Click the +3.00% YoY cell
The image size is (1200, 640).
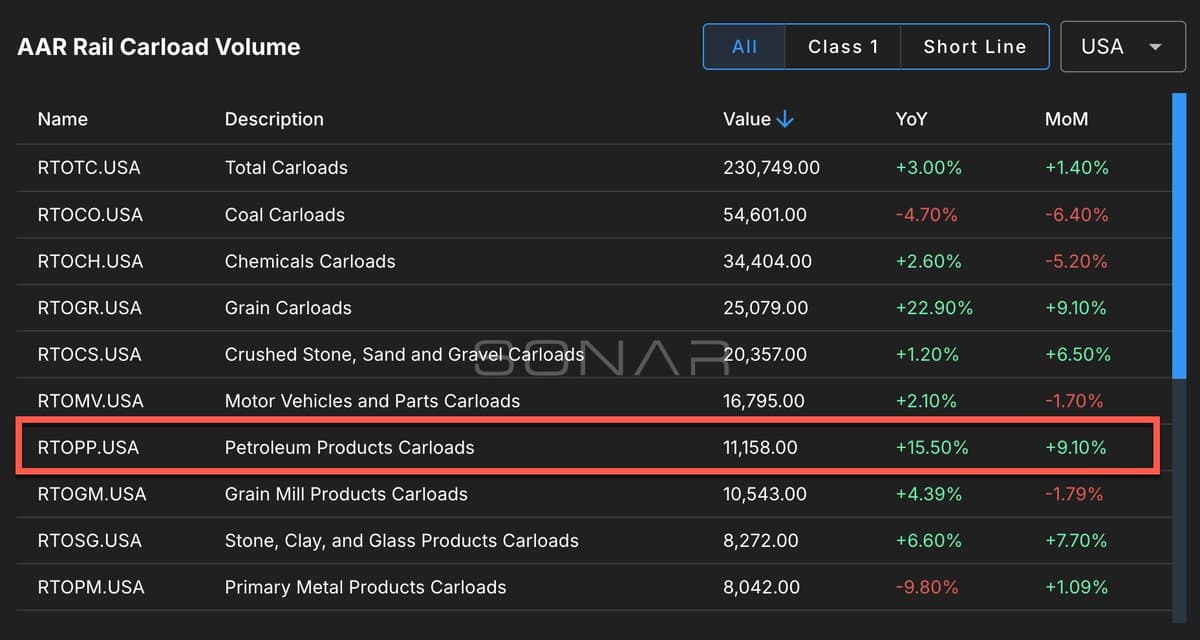point(929,168)
